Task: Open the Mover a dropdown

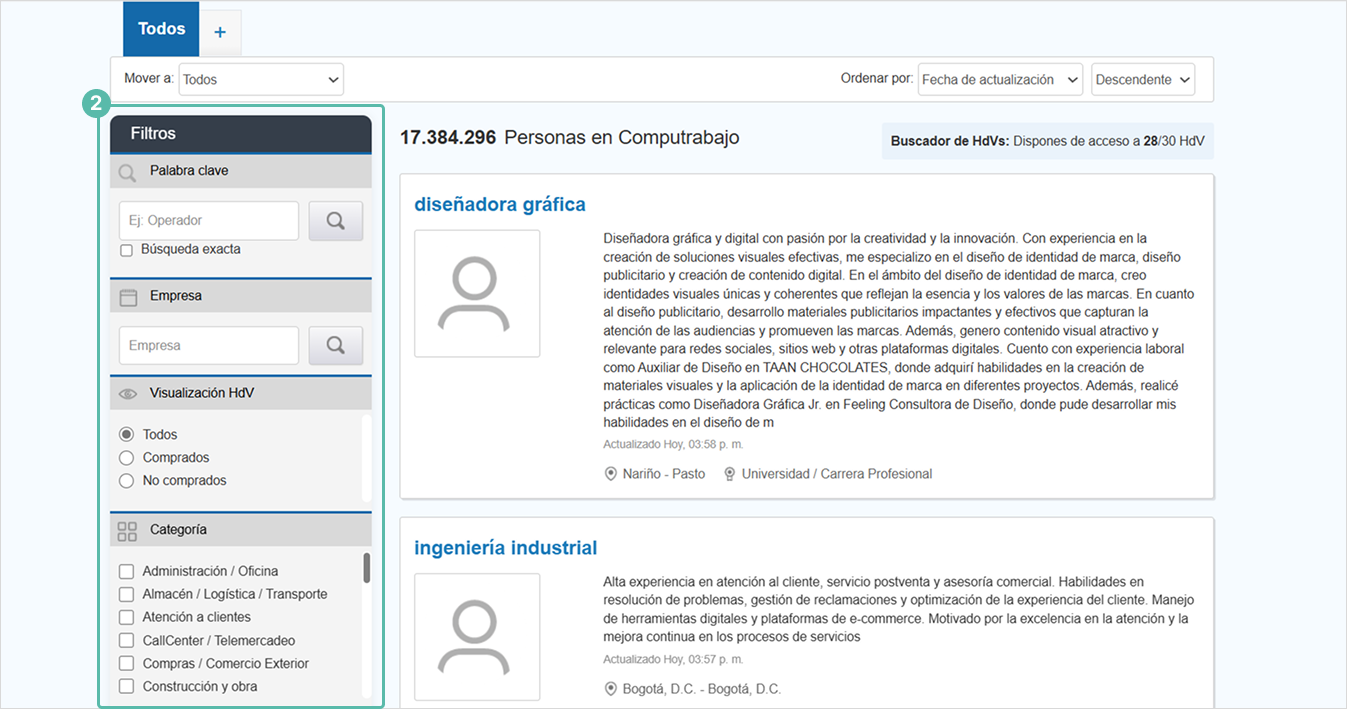Action: click(x=260, y=80)
